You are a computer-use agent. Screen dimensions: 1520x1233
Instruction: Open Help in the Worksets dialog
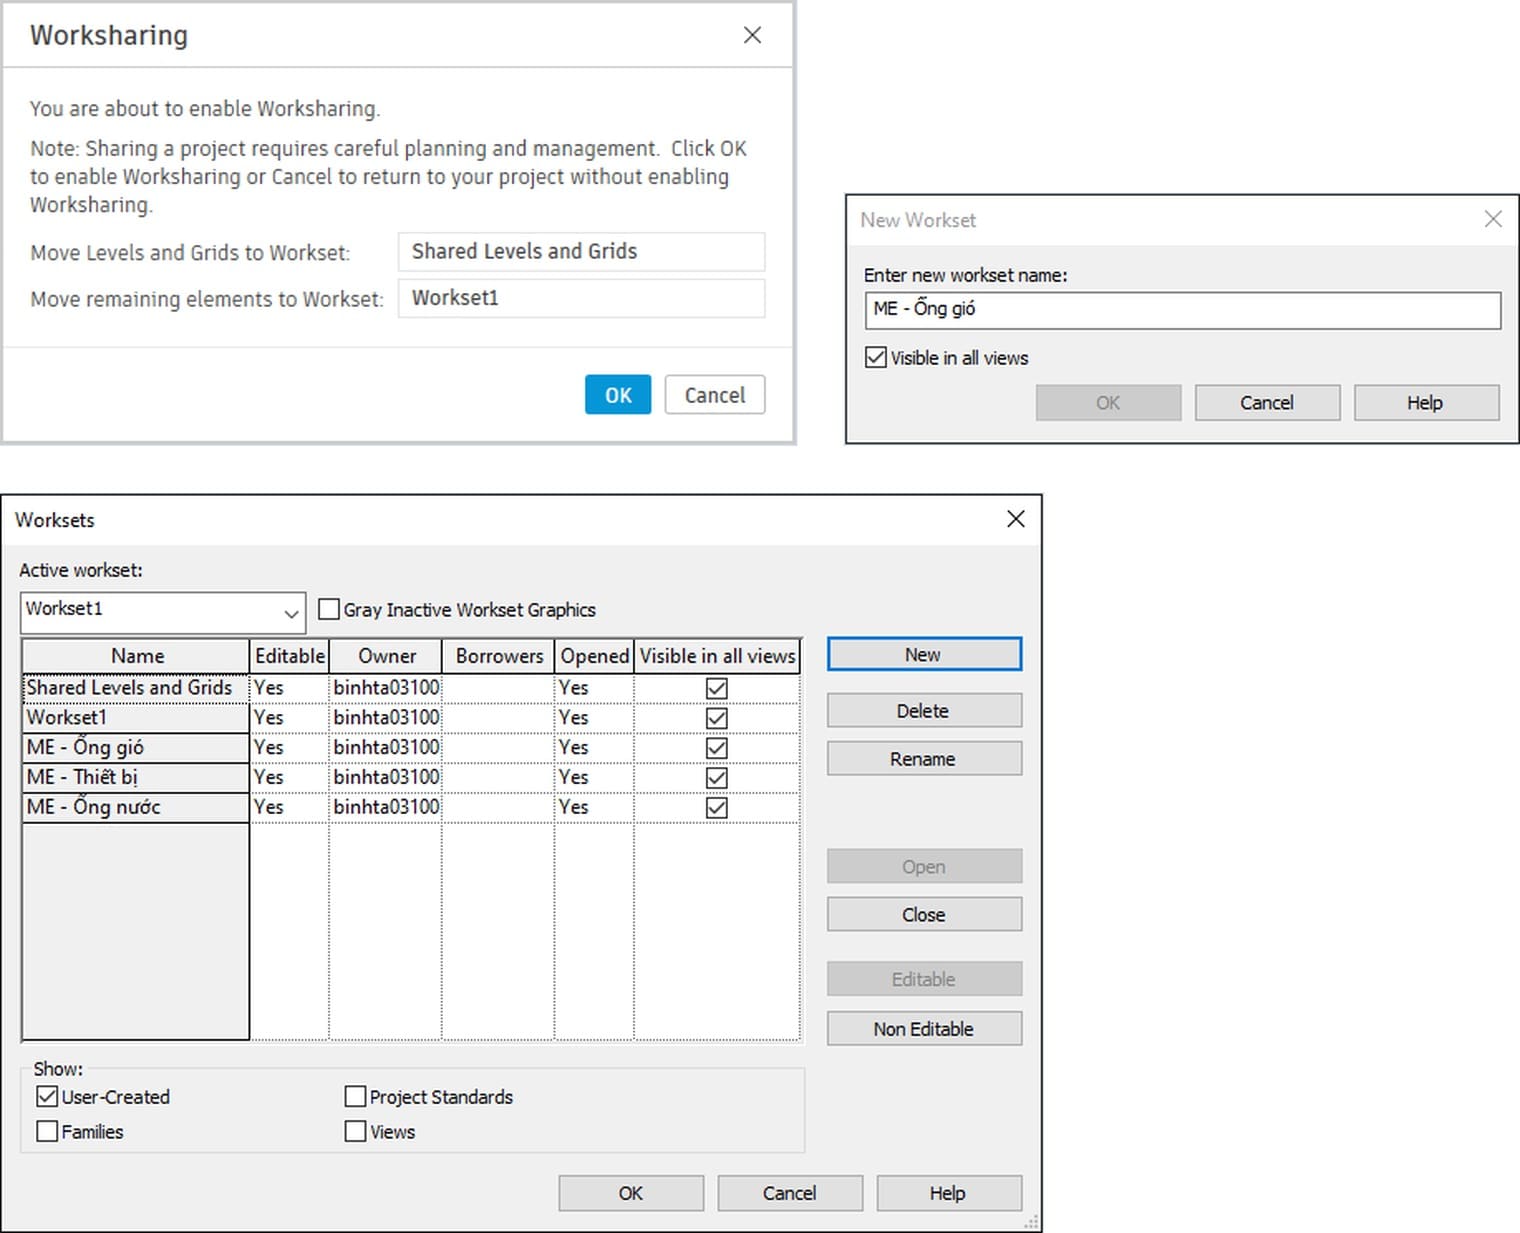(x=949, y=1193)
